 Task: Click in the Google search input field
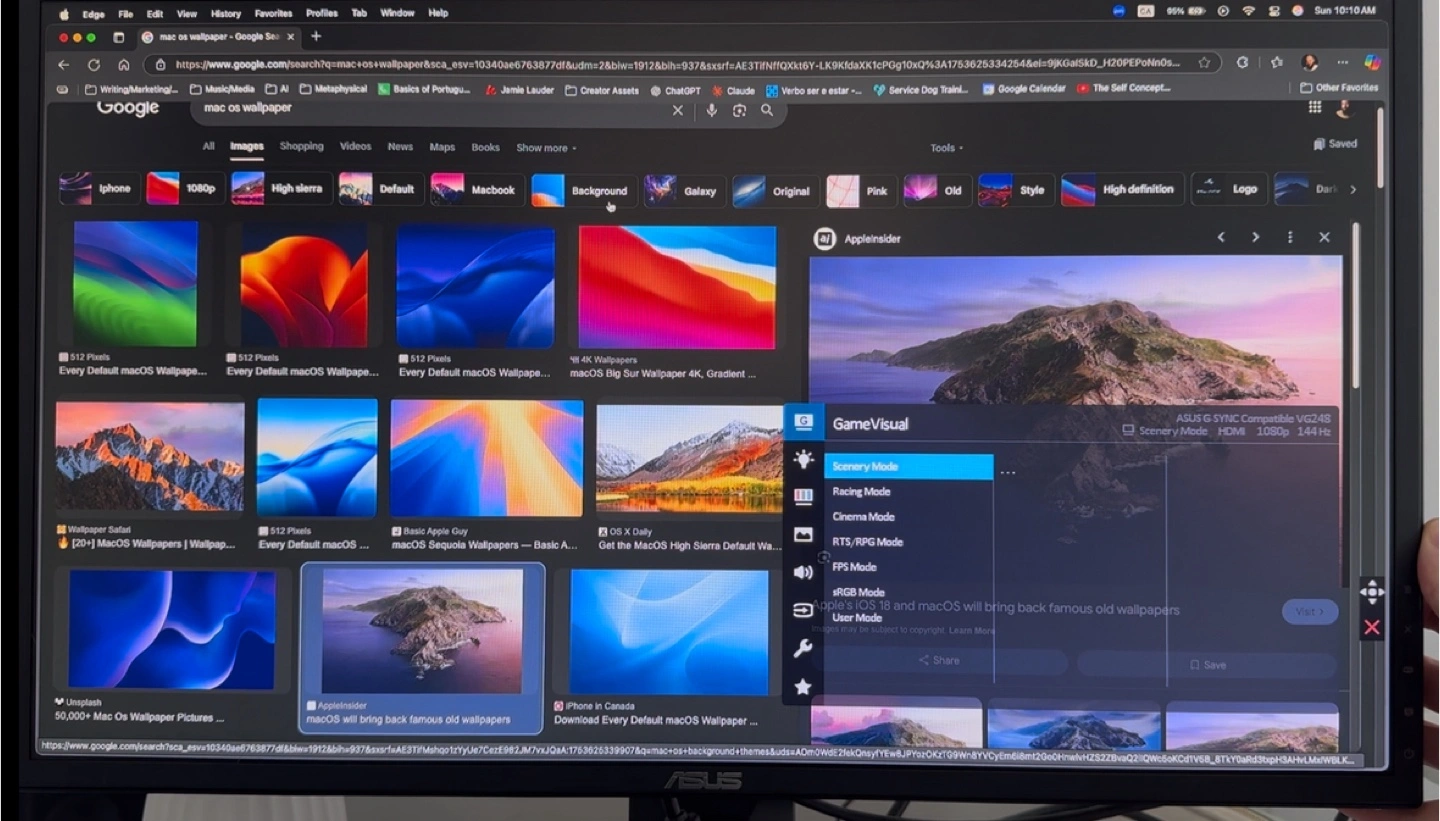pos(430,109)
